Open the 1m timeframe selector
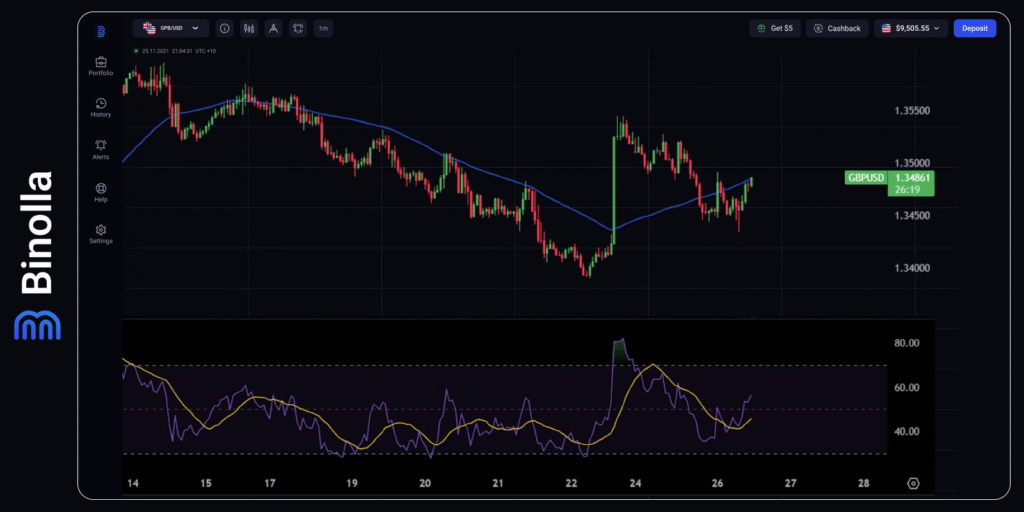Image resolution: width=1024 pixels, height=512 pixels. [x=323, y=29]
